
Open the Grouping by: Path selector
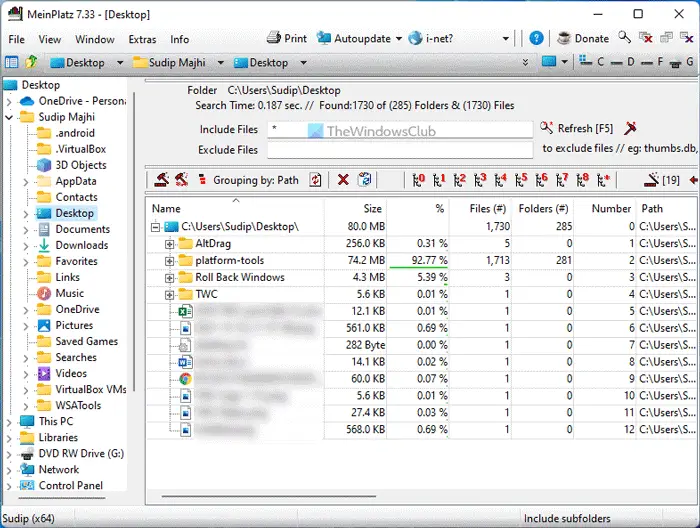[256, 180]
